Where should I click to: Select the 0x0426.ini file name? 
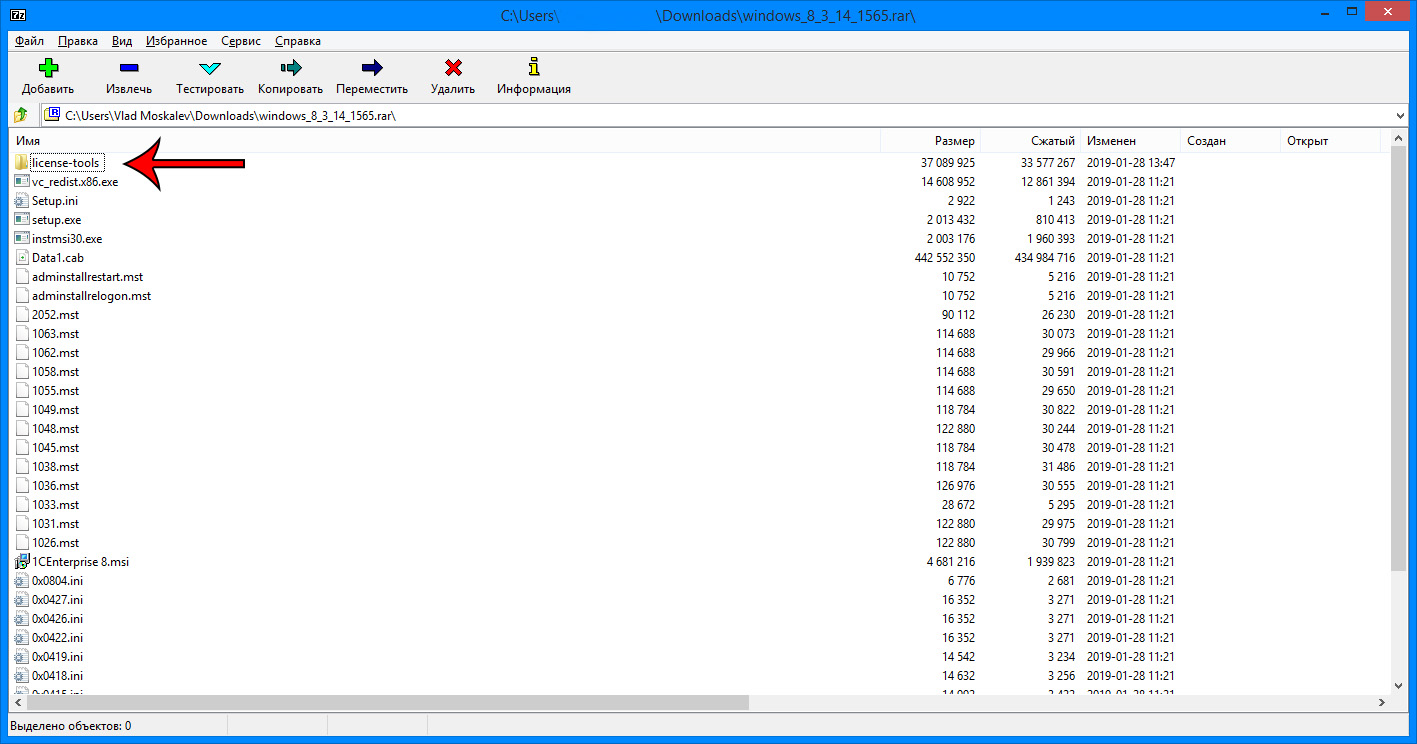[x=57, y=618]
